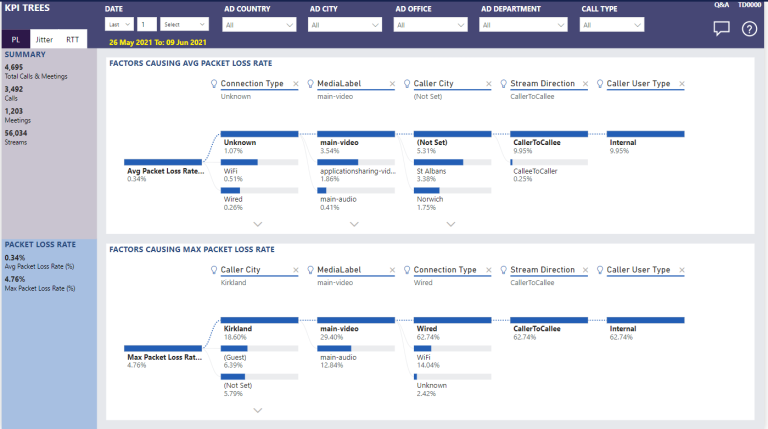Viewport: 768px width, 429px height.
Task: Remove Connection Type level from Avg tree
Action: tap(296, 84)
